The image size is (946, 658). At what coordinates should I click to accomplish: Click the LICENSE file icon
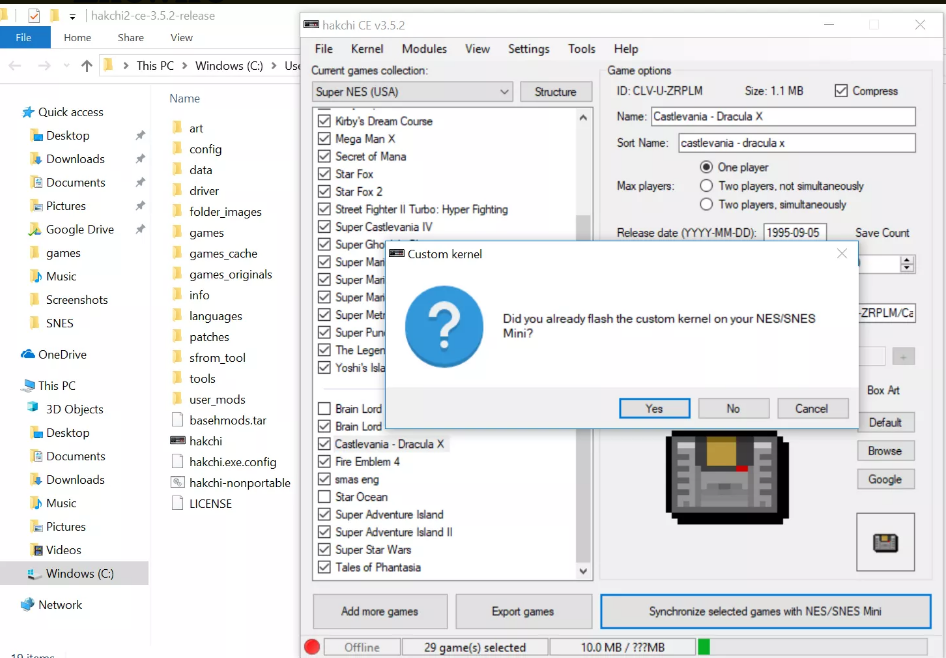[177, 503]
